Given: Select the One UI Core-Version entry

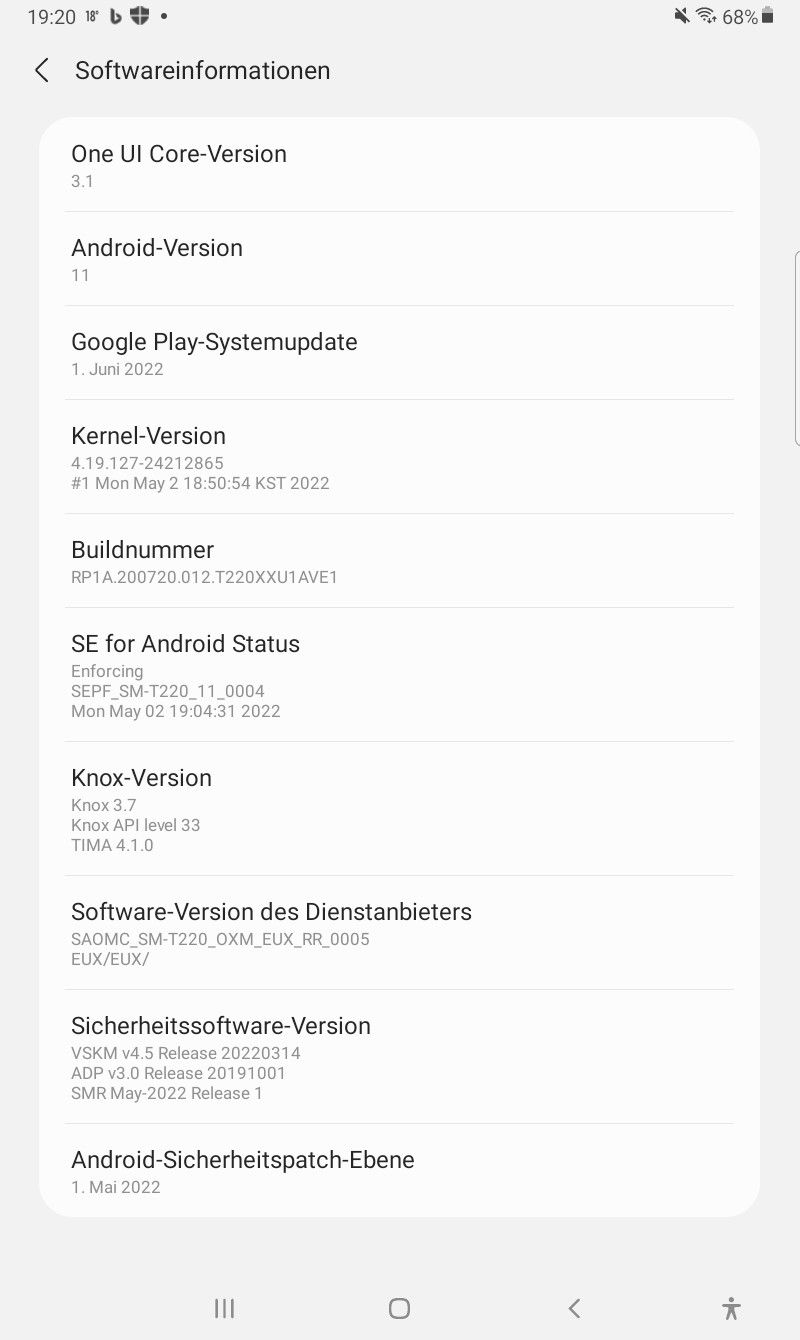Looking at the screenshot, I should tap(400, 165).
